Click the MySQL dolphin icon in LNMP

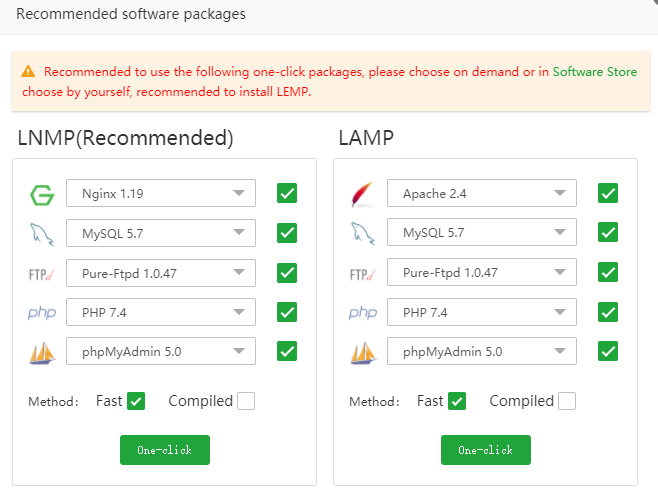click(x=41, y=233)
